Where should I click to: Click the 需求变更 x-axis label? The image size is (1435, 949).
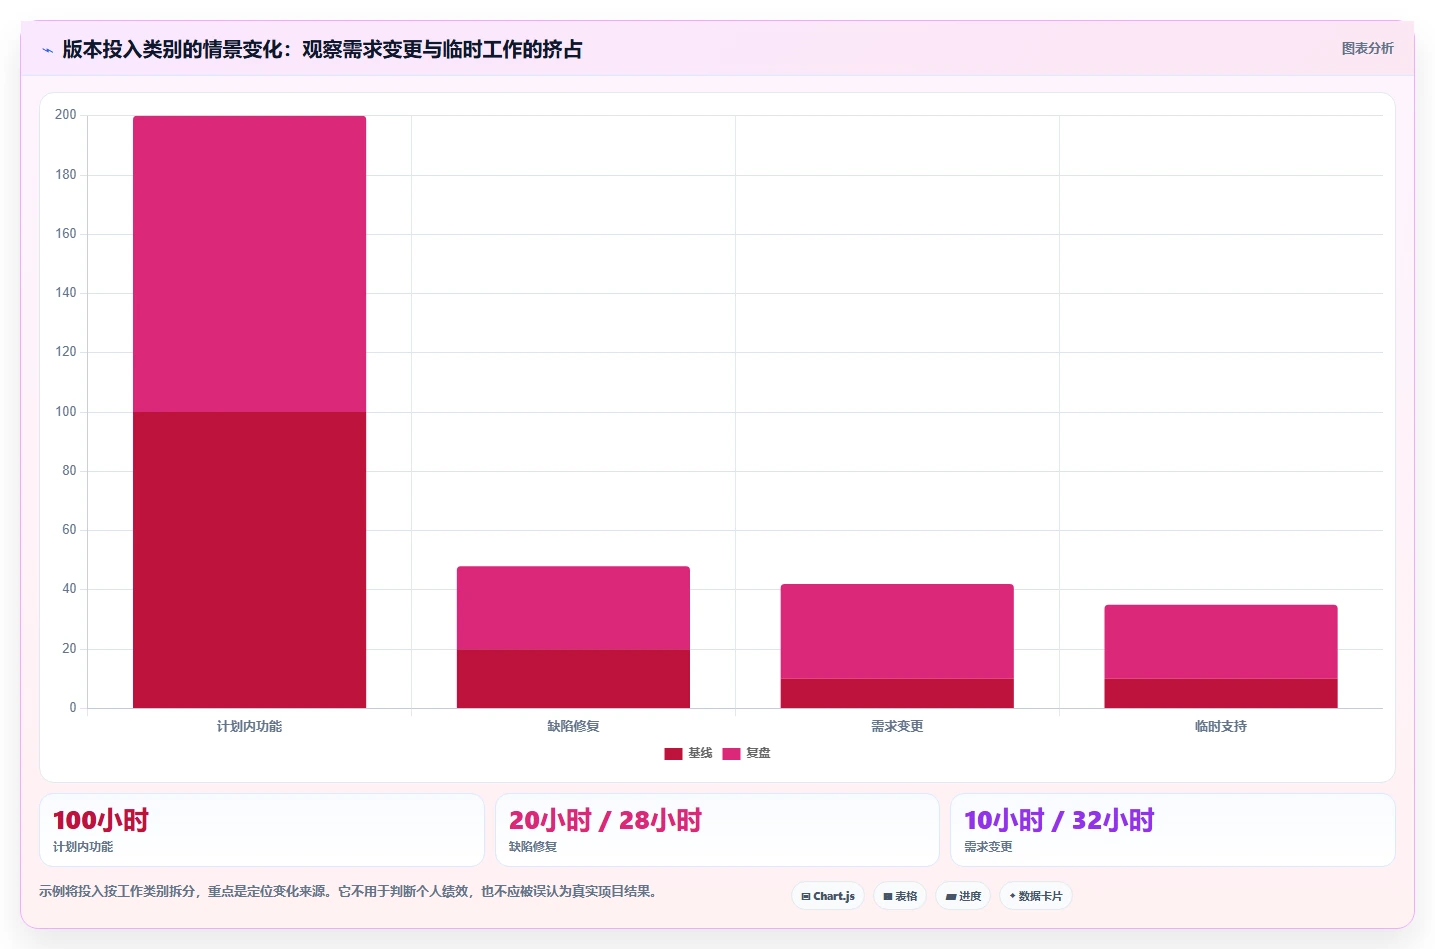click(x=897, y=726)
